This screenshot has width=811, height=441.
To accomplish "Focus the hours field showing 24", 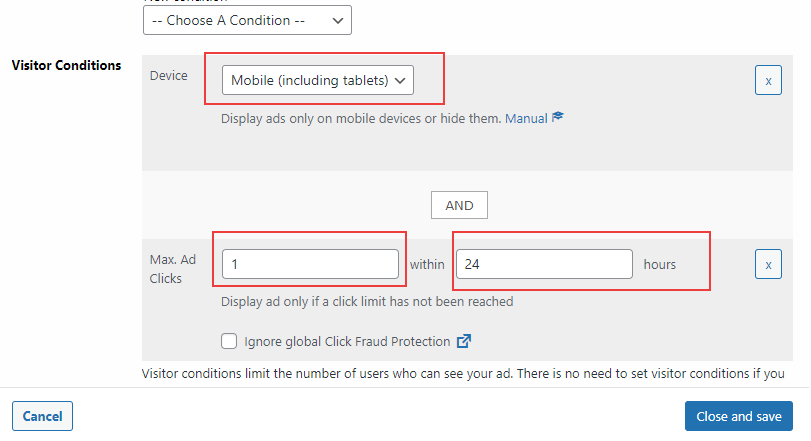I will coord(544,264).
